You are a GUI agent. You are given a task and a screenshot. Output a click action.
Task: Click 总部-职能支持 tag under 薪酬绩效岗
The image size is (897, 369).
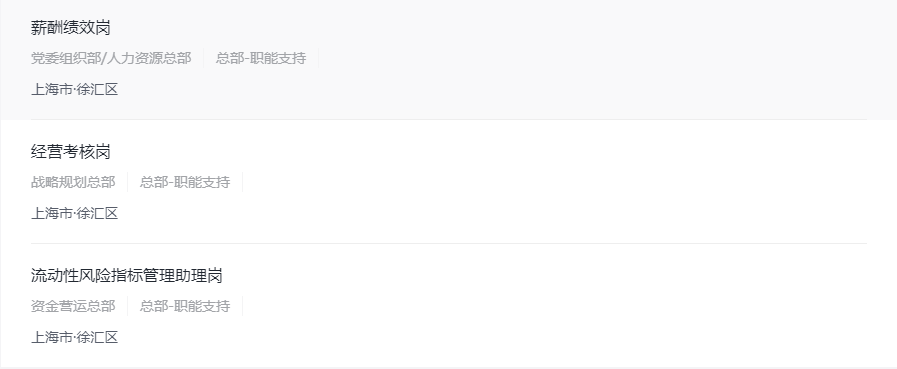coord(261,58)
